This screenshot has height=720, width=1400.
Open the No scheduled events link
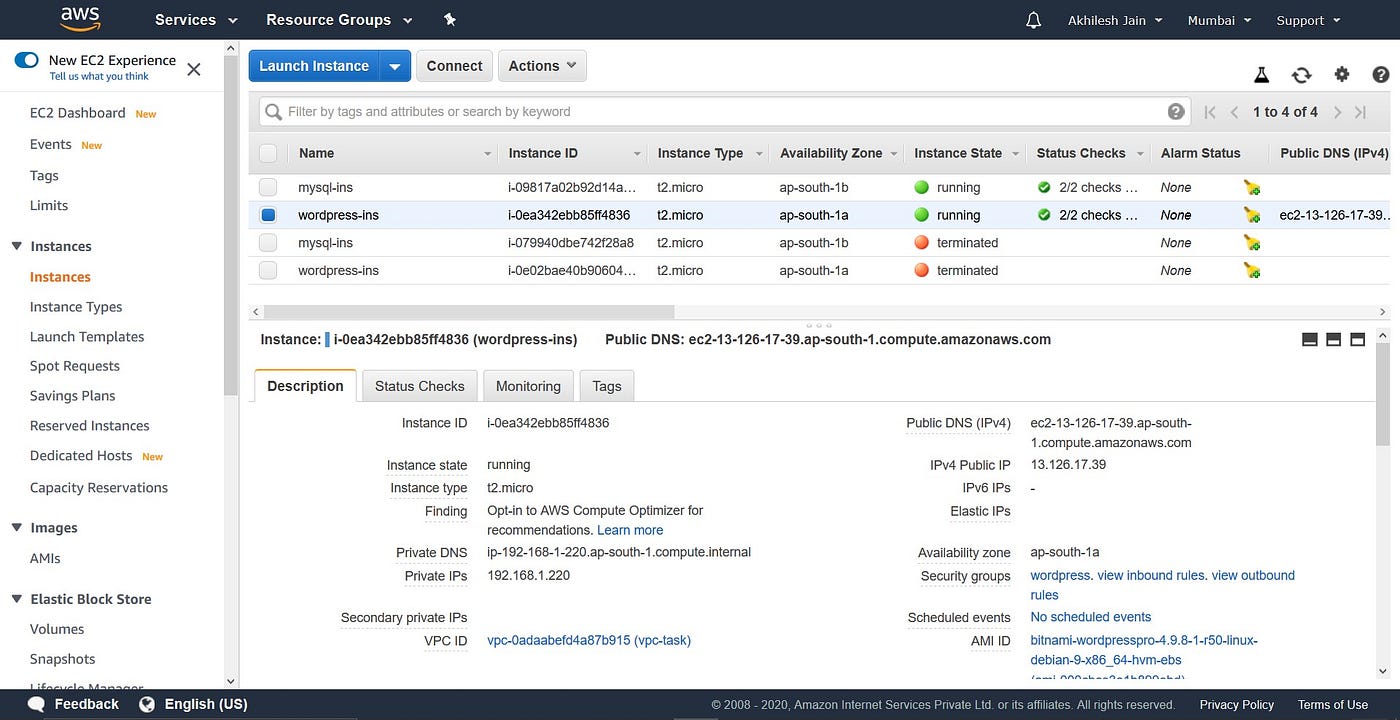1091,617
